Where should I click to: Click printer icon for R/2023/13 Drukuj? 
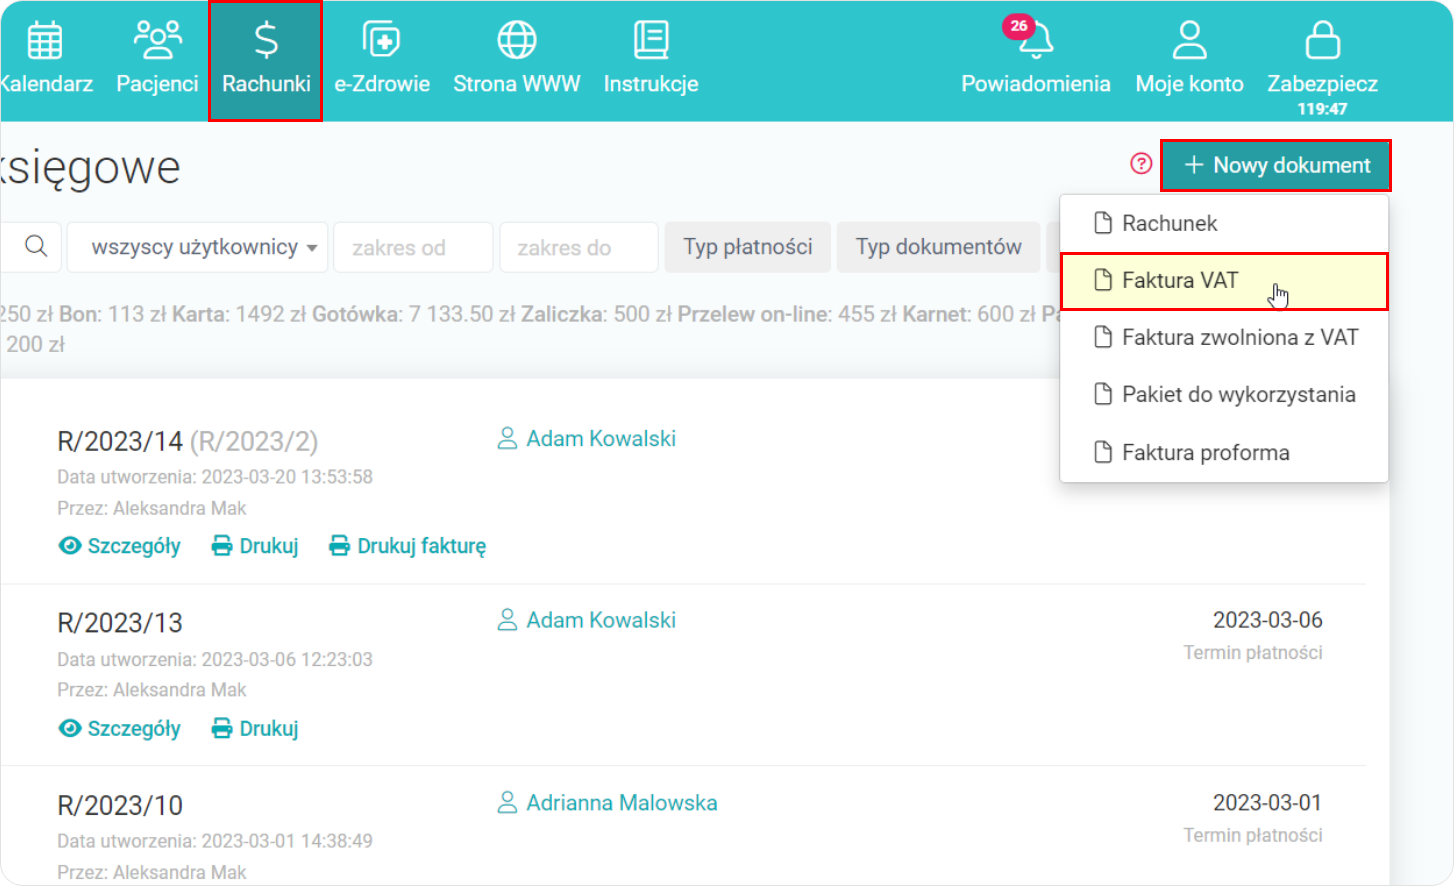(x=222, y=728)
